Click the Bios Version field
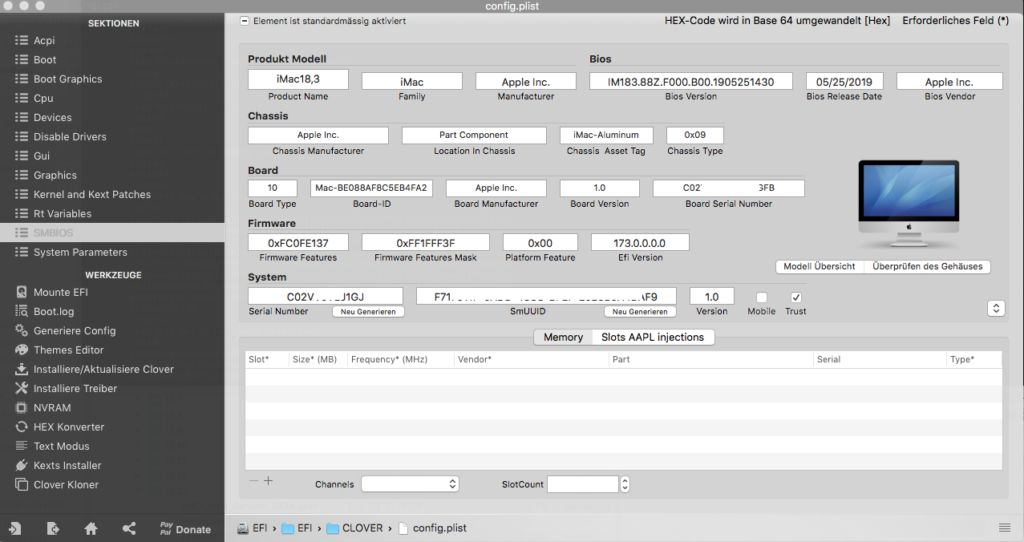Image resolution: width=1024 pixels, height=542 pixels. 691,82
